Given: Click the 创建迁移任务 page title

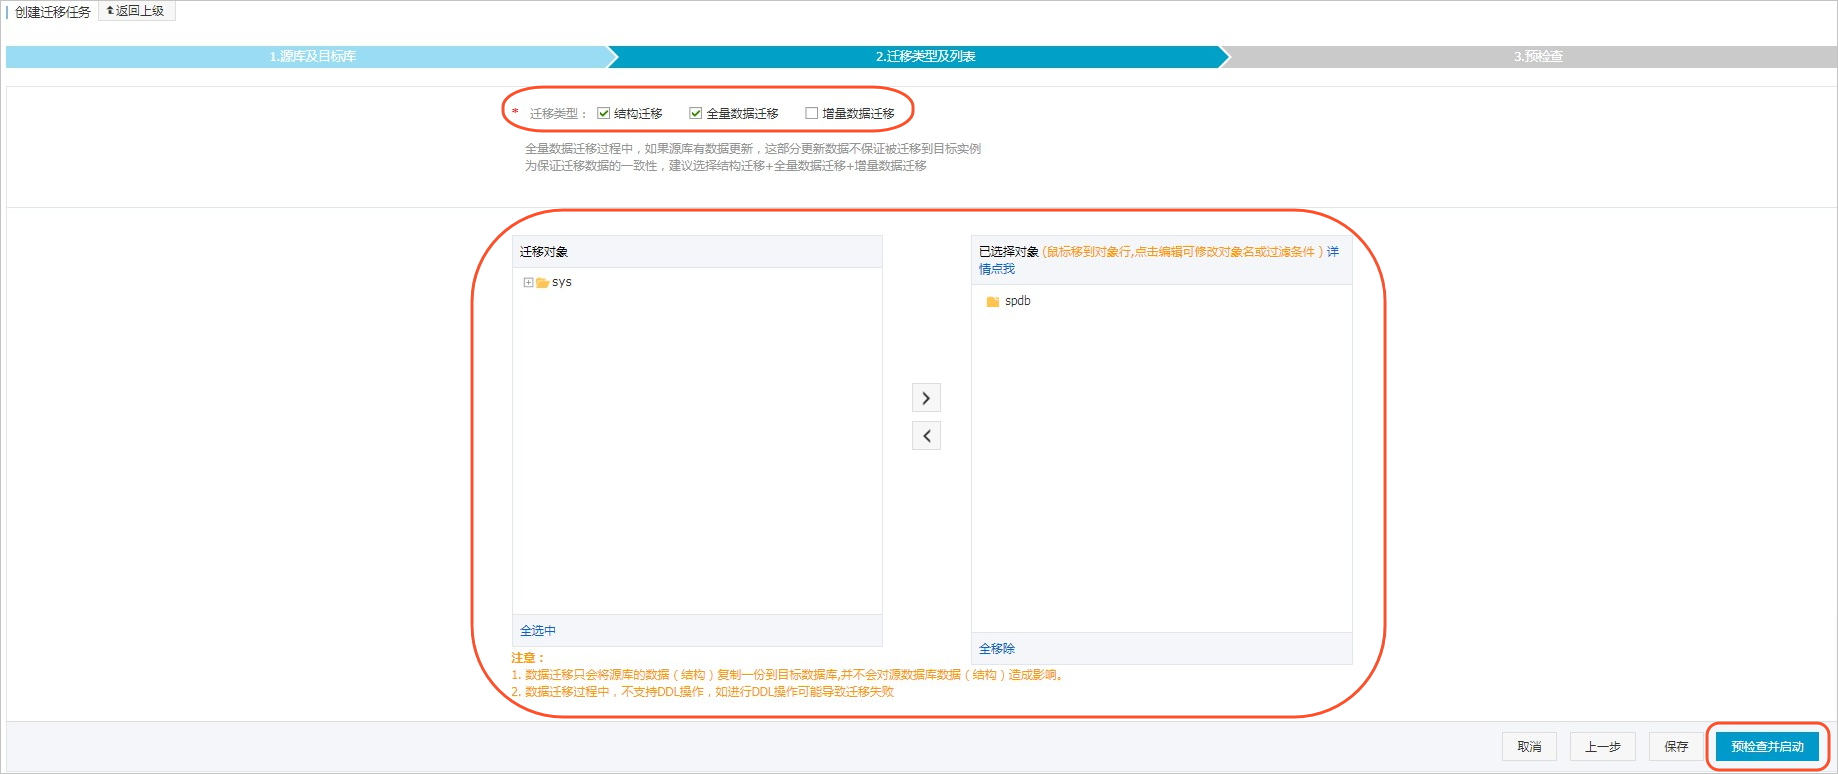Looking at the screenshot, I should [52, 12].
